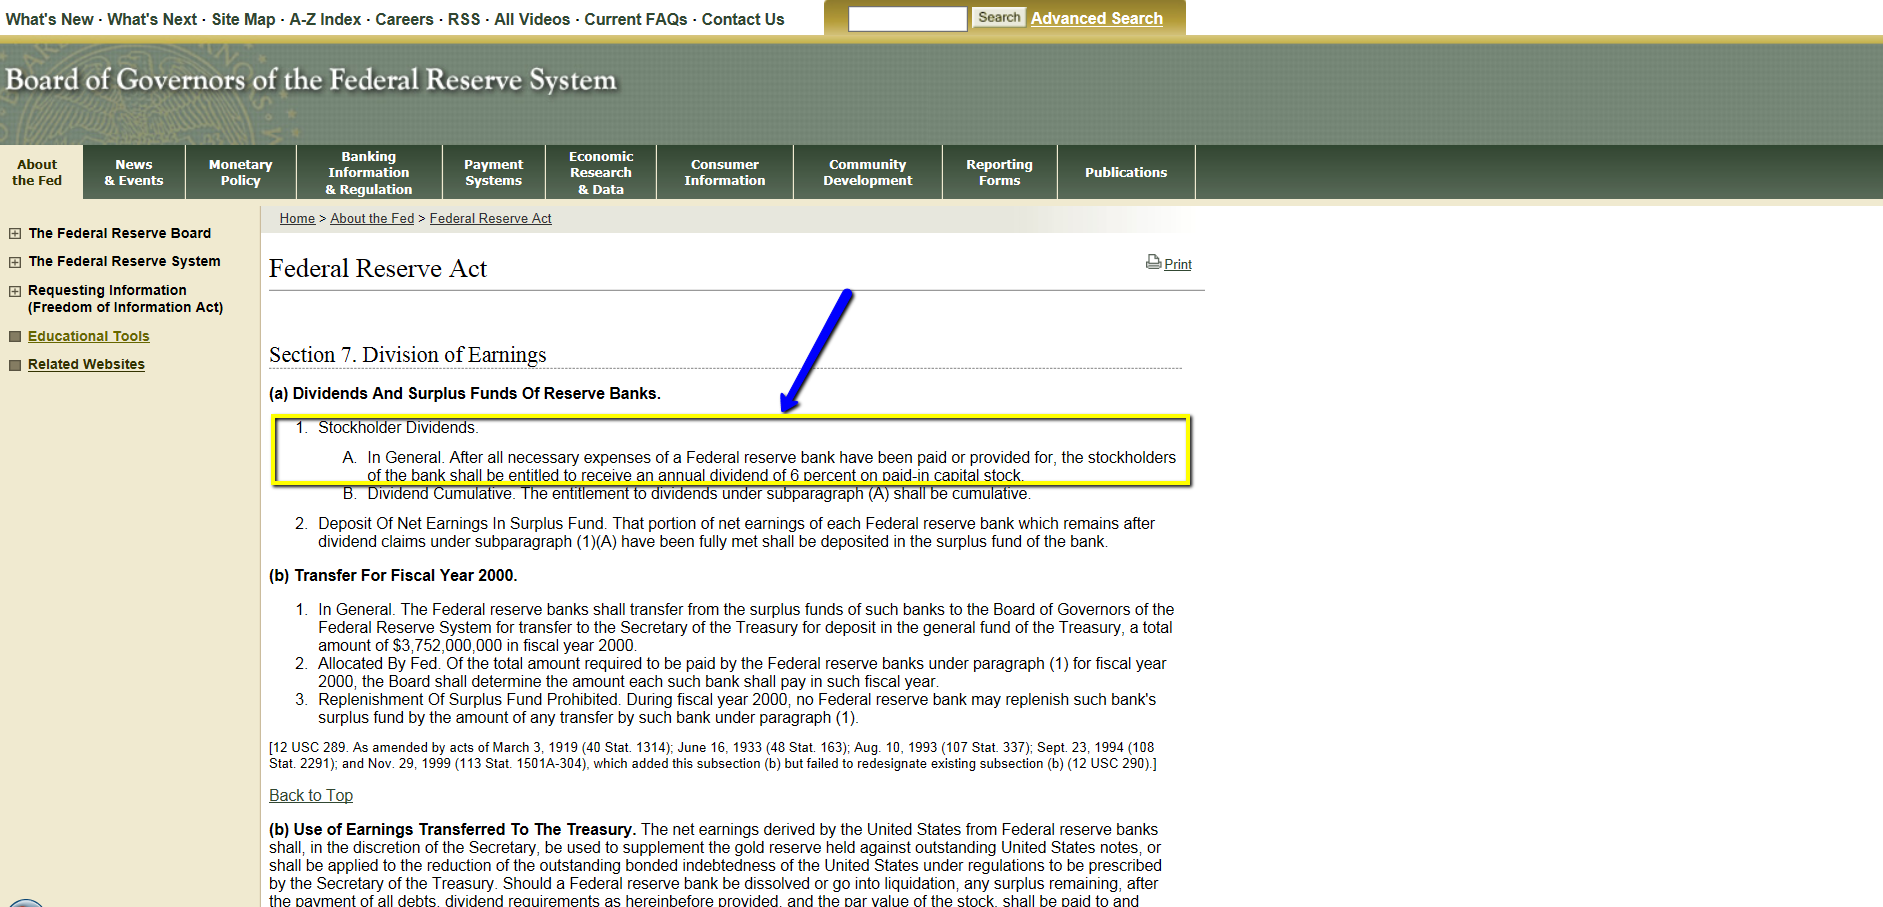Click the Search button
The image size is (1883, 907).
(999, 17)
